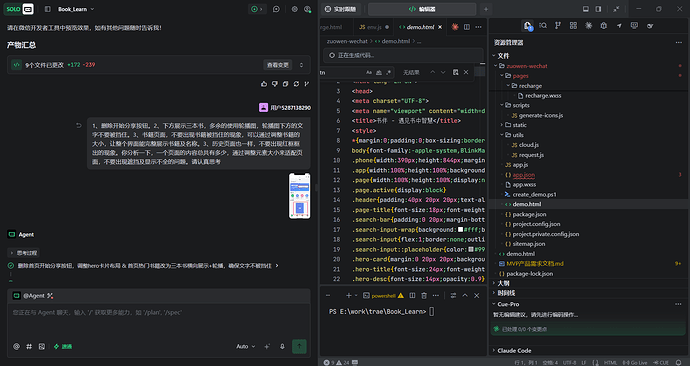This screenshot has width=690, height=366.
Task: Open the extensions grid icon
Action: [x=573, y=26]
